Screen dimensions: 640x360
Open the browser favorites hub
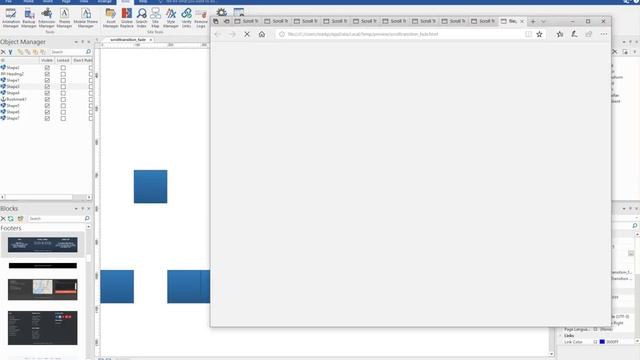pos(560,34)
